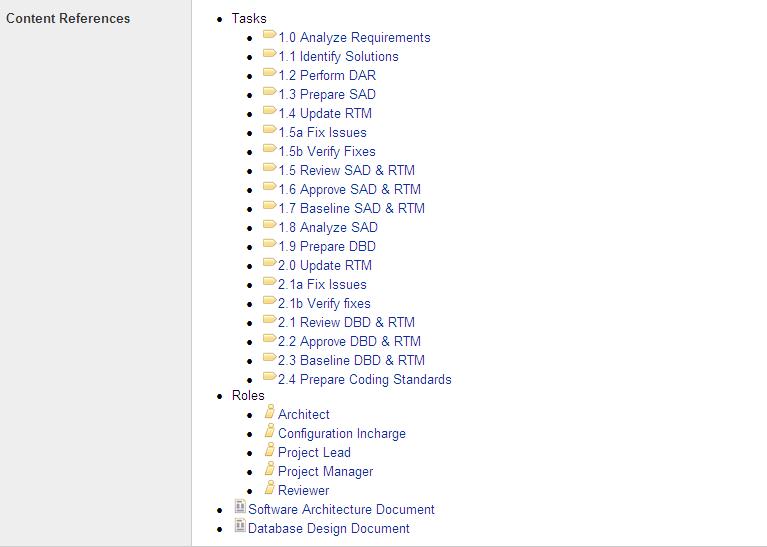The width and height of the screenshot is (767, 547).
Task: Go to 2.3 Baseline DBD & RTM
Action: [x=352, y=361]
